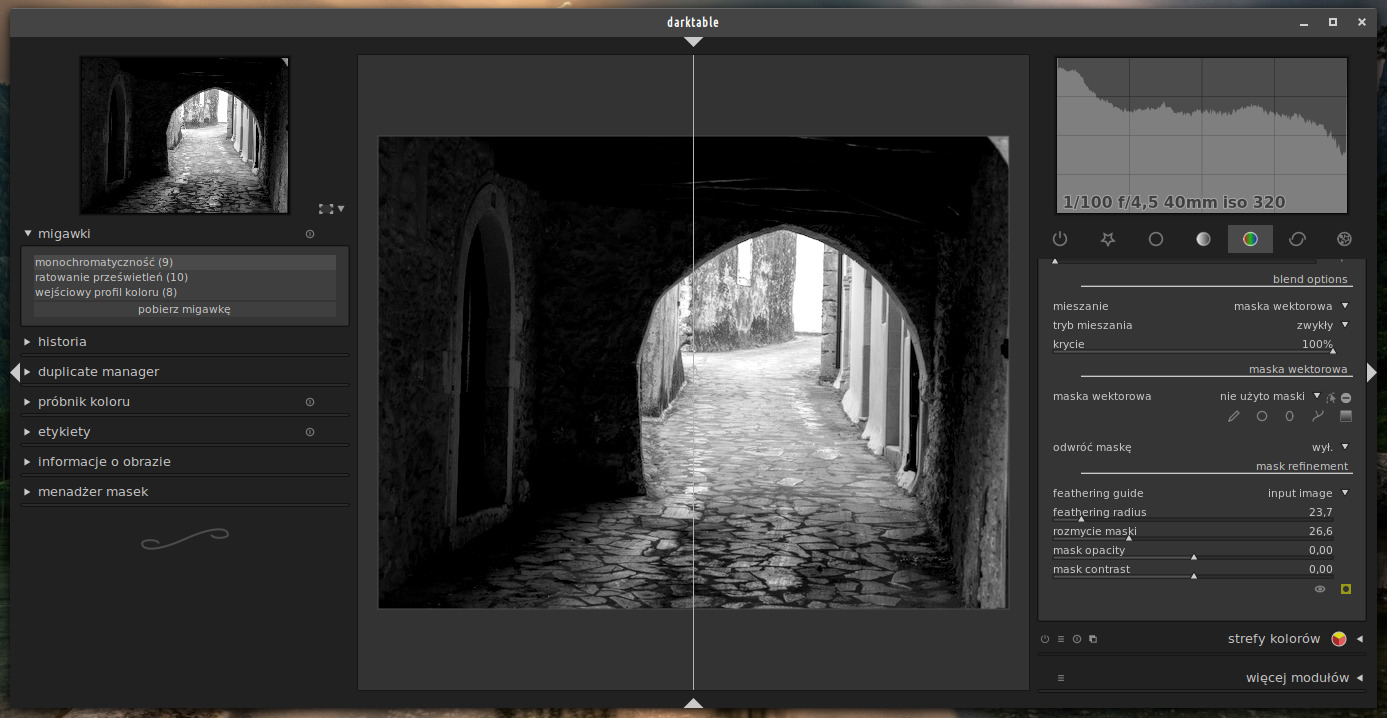Adjust the krycie opacity slider
Screen dimensions: 1387x718
click(x=1193, y=345)
